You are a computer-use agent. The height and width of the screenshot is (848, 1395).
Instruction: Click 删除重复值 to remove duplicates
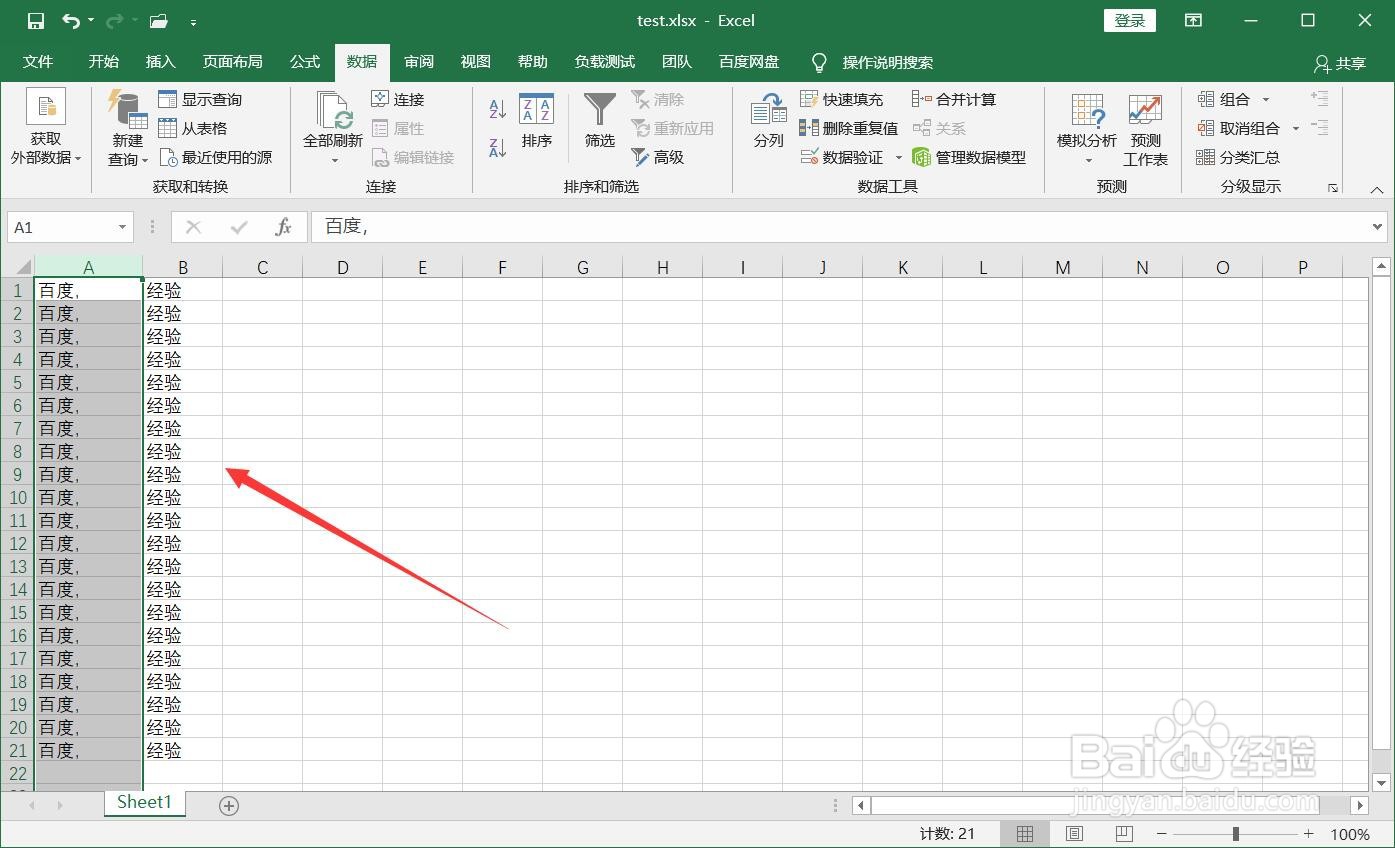point(849,128)
